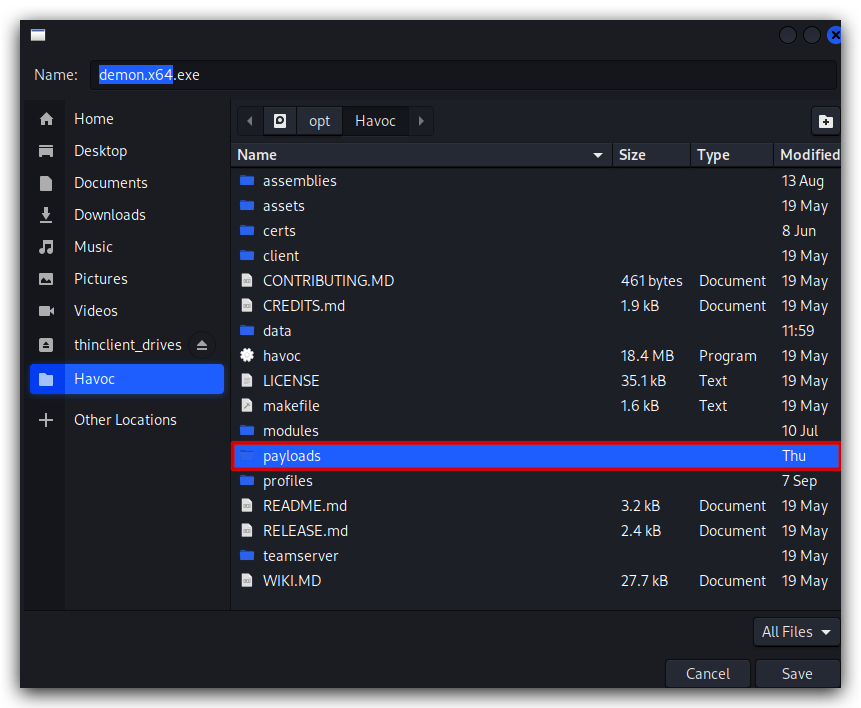Click the 18.4 MB size value

click(x=647, y=356)
